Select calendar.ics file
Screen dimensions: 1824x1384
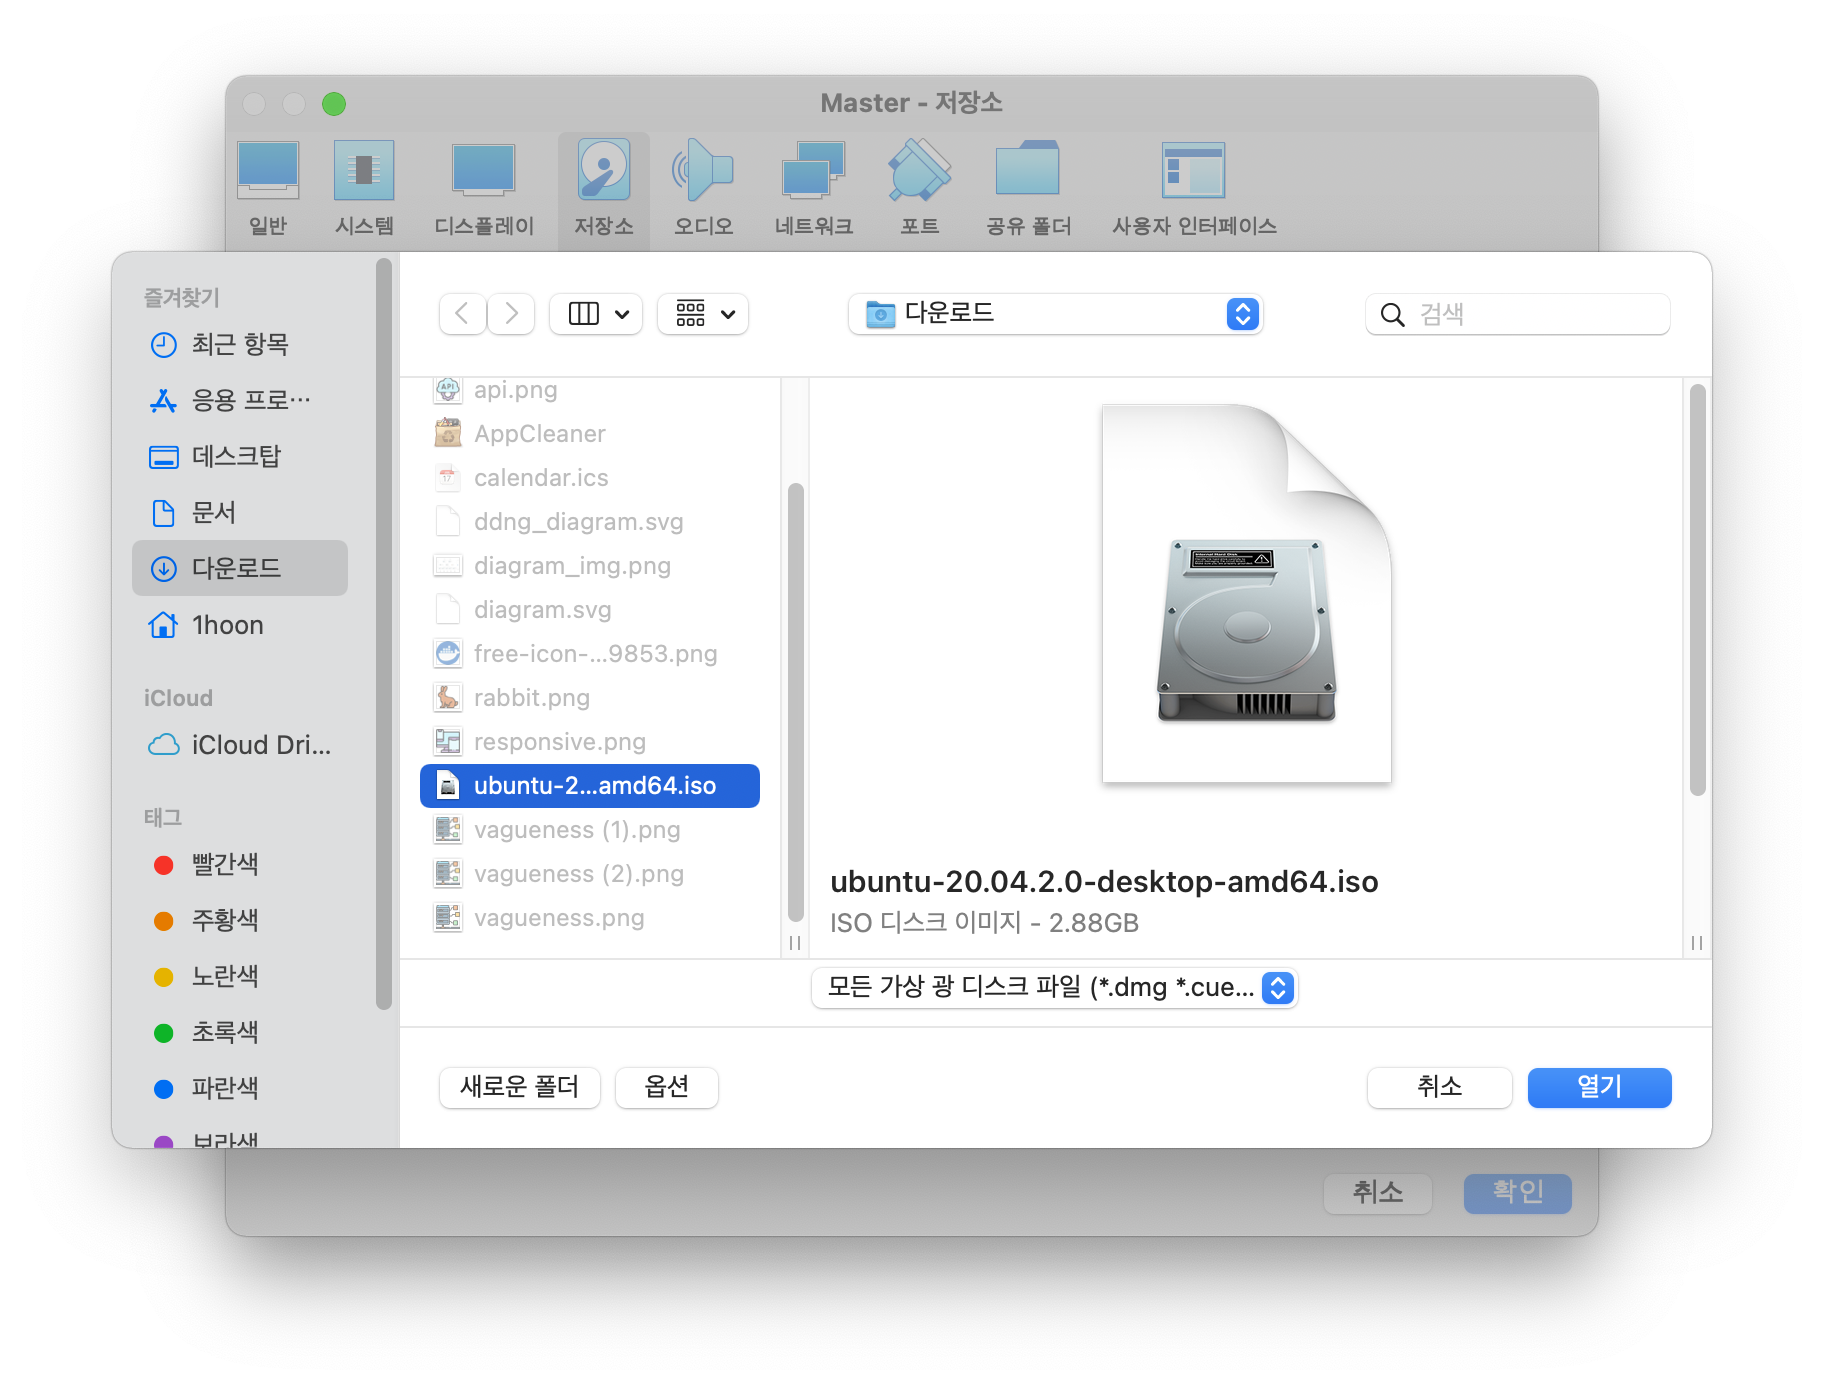click(x=590, y=478)
